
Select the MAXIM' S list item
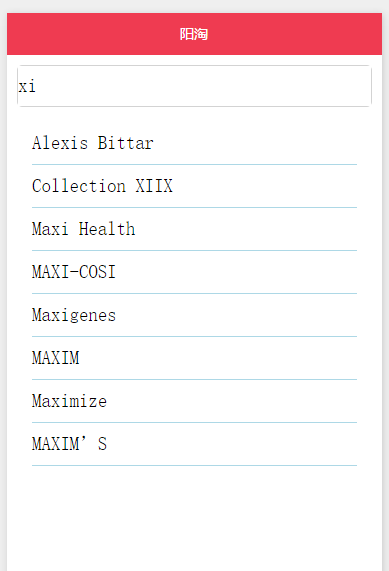pyautogui.click(x=194, y=444)
